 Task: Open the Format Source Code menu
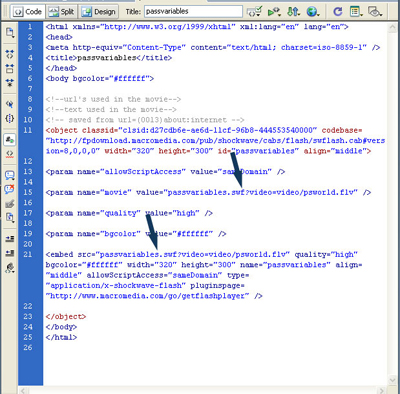coord(10,268)
